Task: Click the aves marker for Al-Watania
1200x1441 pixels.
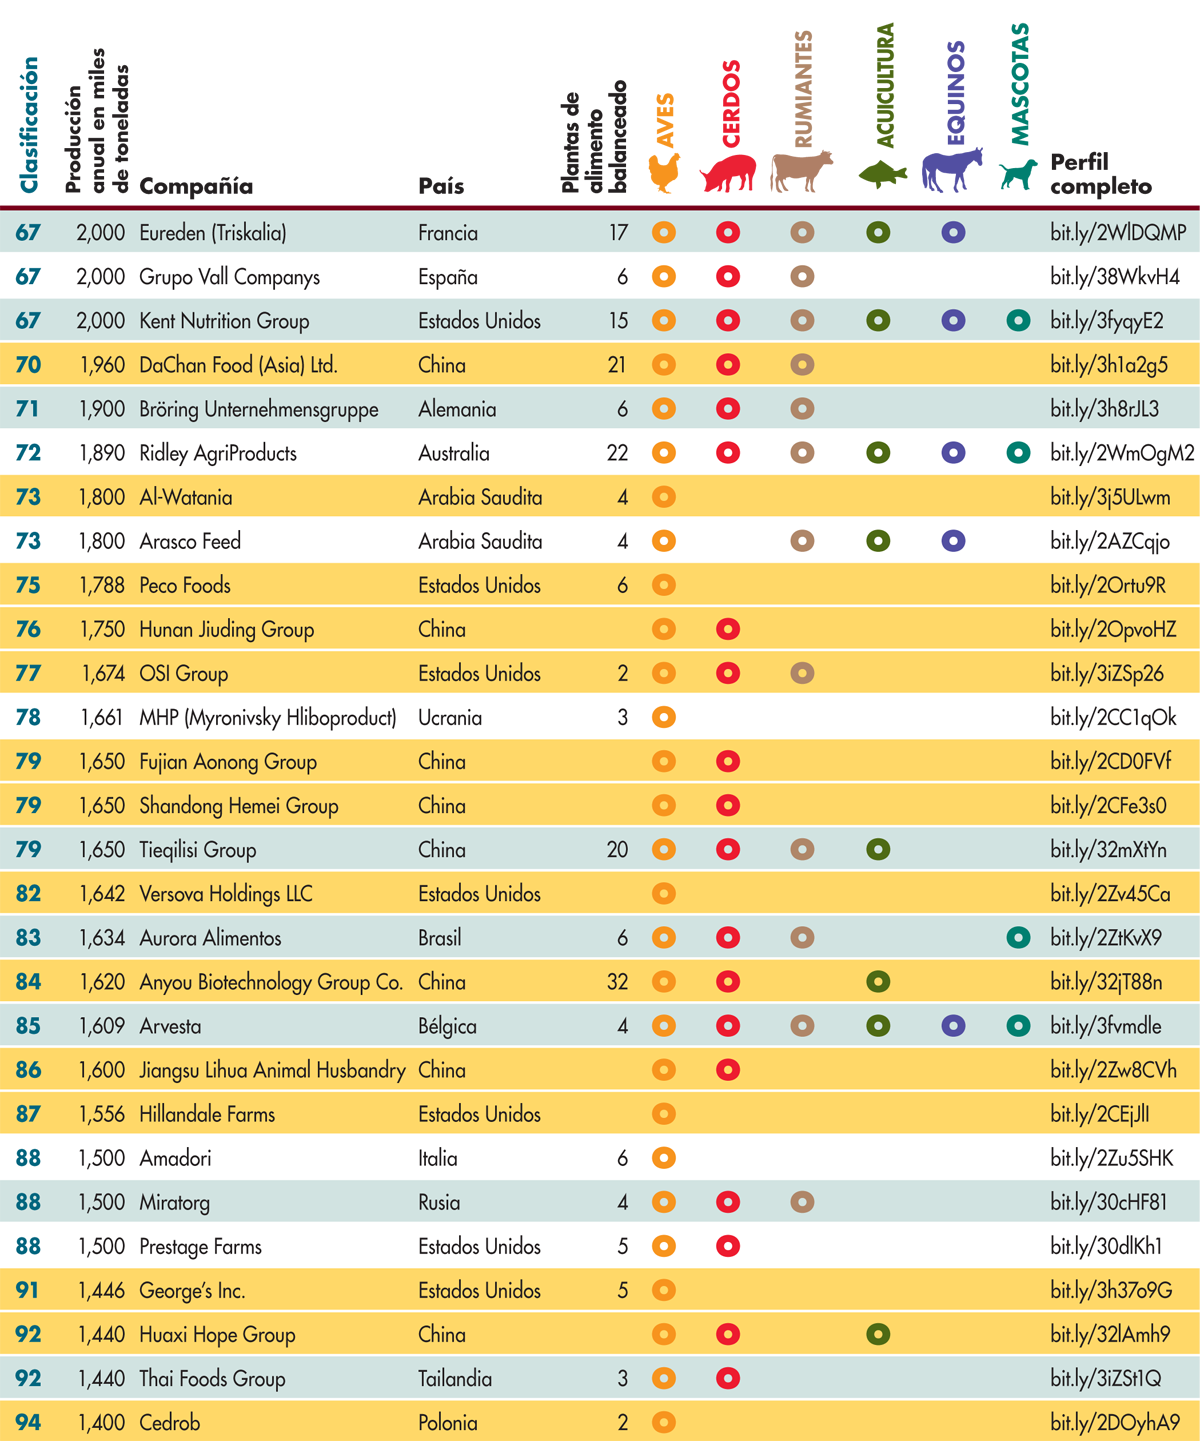Action: tap(664, 497)
